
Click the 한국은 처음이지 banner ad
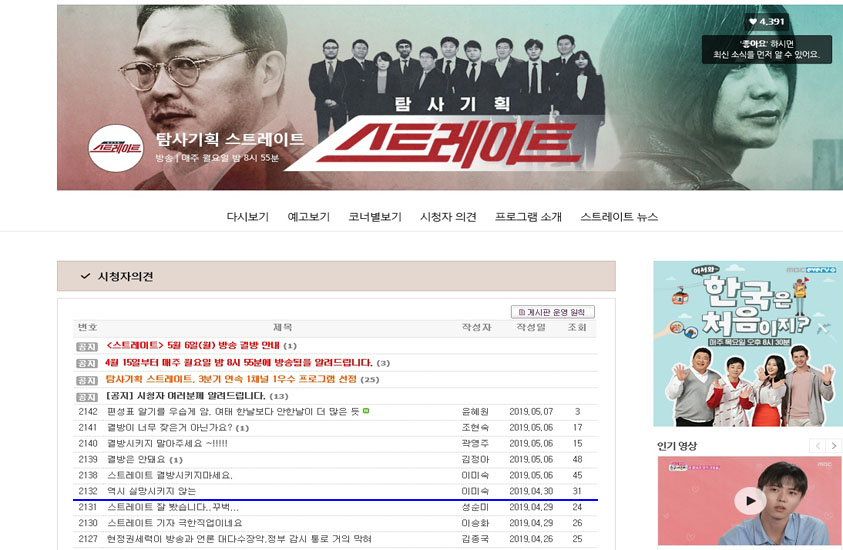pyautogui.click(x=748, y=344)
